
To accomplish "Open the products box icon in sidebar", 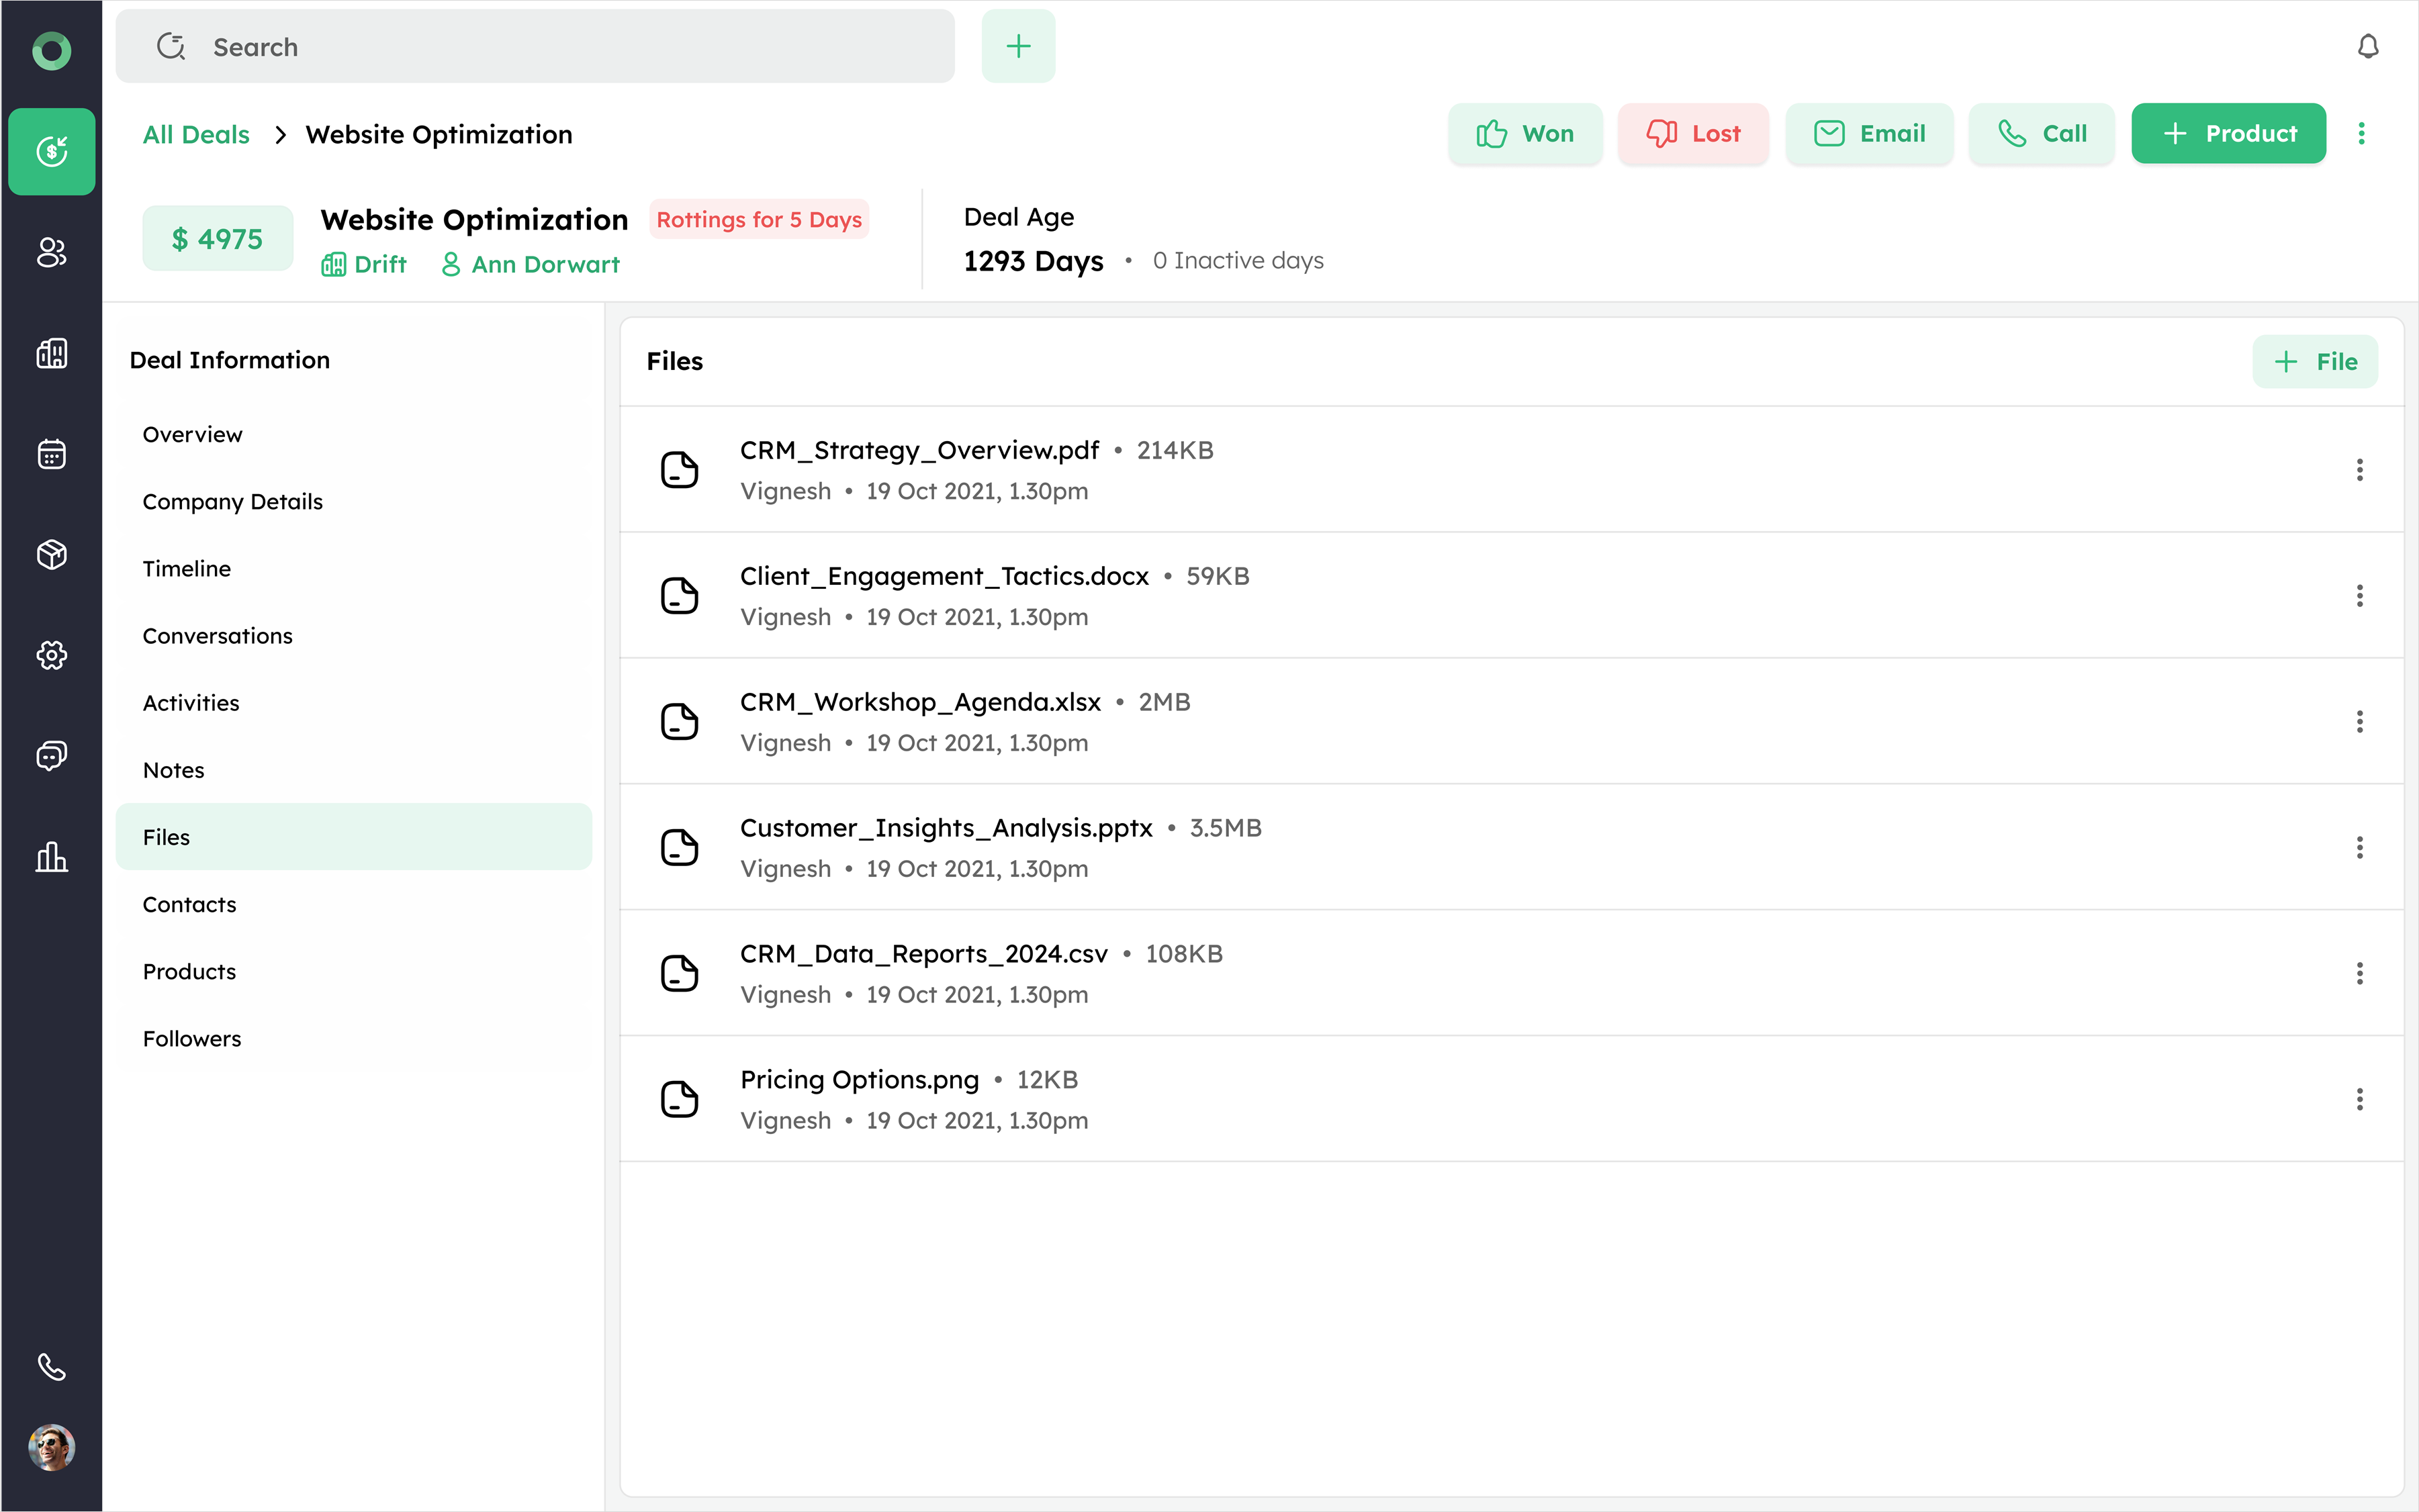I will pos(52,554).
